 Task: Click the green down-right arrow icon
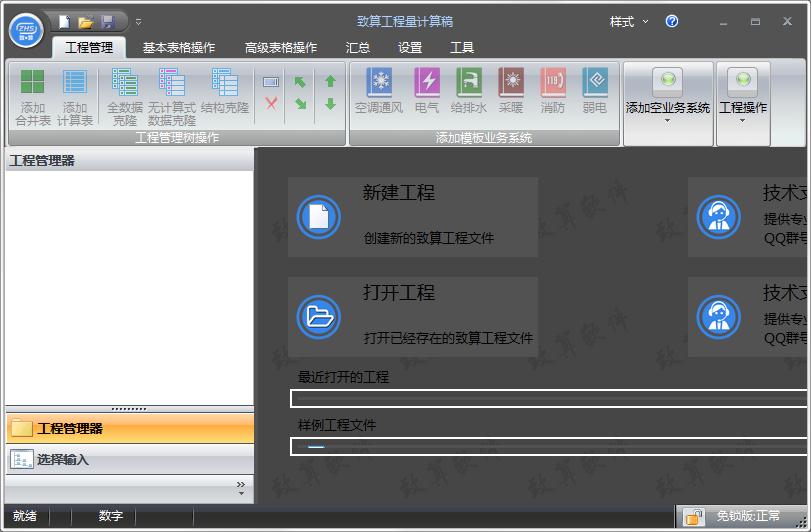click(300, 104)
